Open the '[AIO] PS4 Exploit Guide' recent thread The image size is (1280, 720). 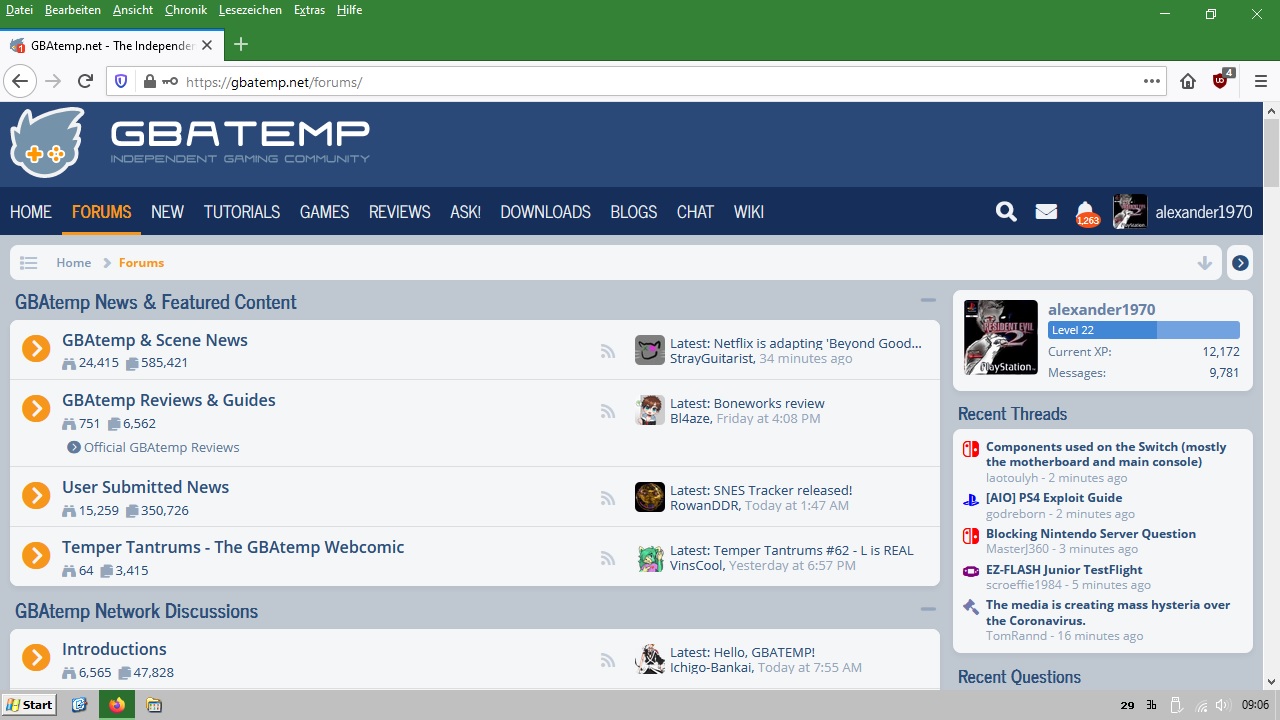click(1054, 498)
